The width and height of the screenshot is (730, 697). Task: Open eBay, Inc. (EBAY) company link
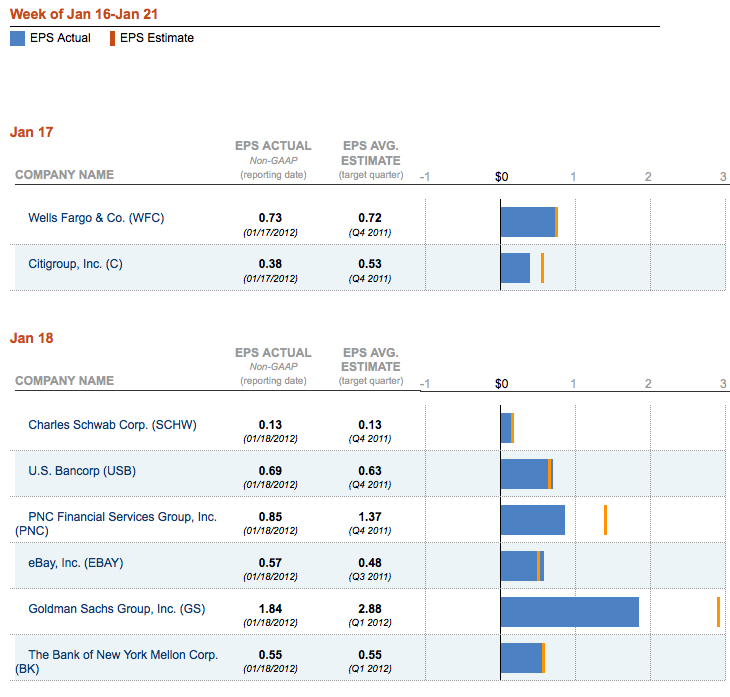pos(76,563)
